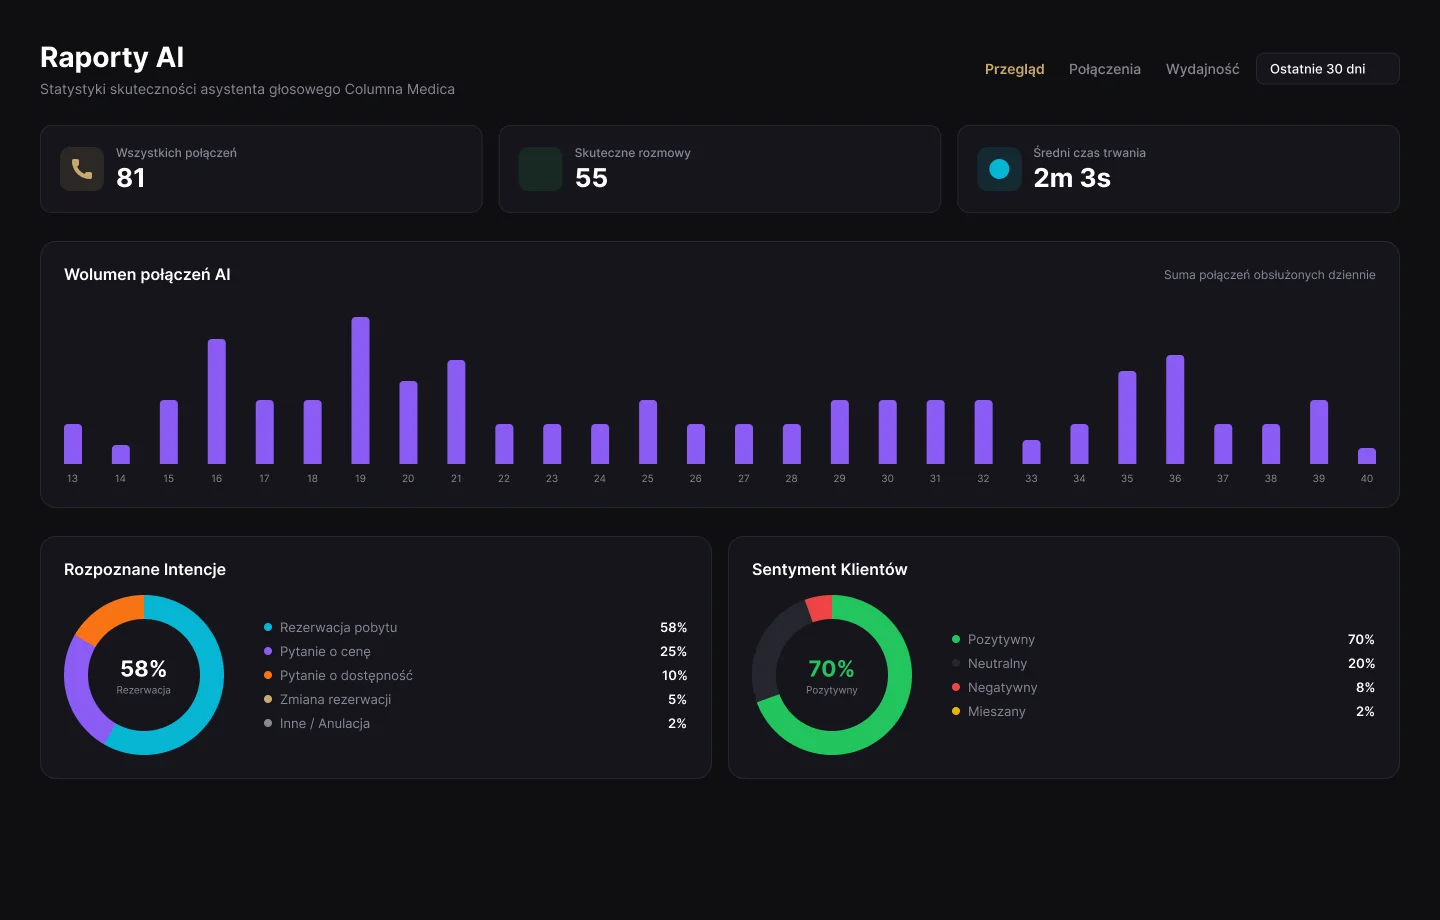This screenshot has height=920, width=1440.
Task: Click the gray Inne / Anulacja legend dot
Action: coord(268,723)
